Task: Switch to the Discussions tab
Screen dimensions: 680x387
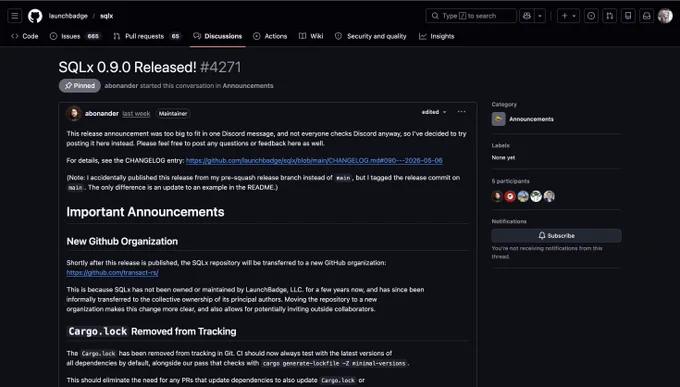Action: pyautogui.click(x=218, y=36)
